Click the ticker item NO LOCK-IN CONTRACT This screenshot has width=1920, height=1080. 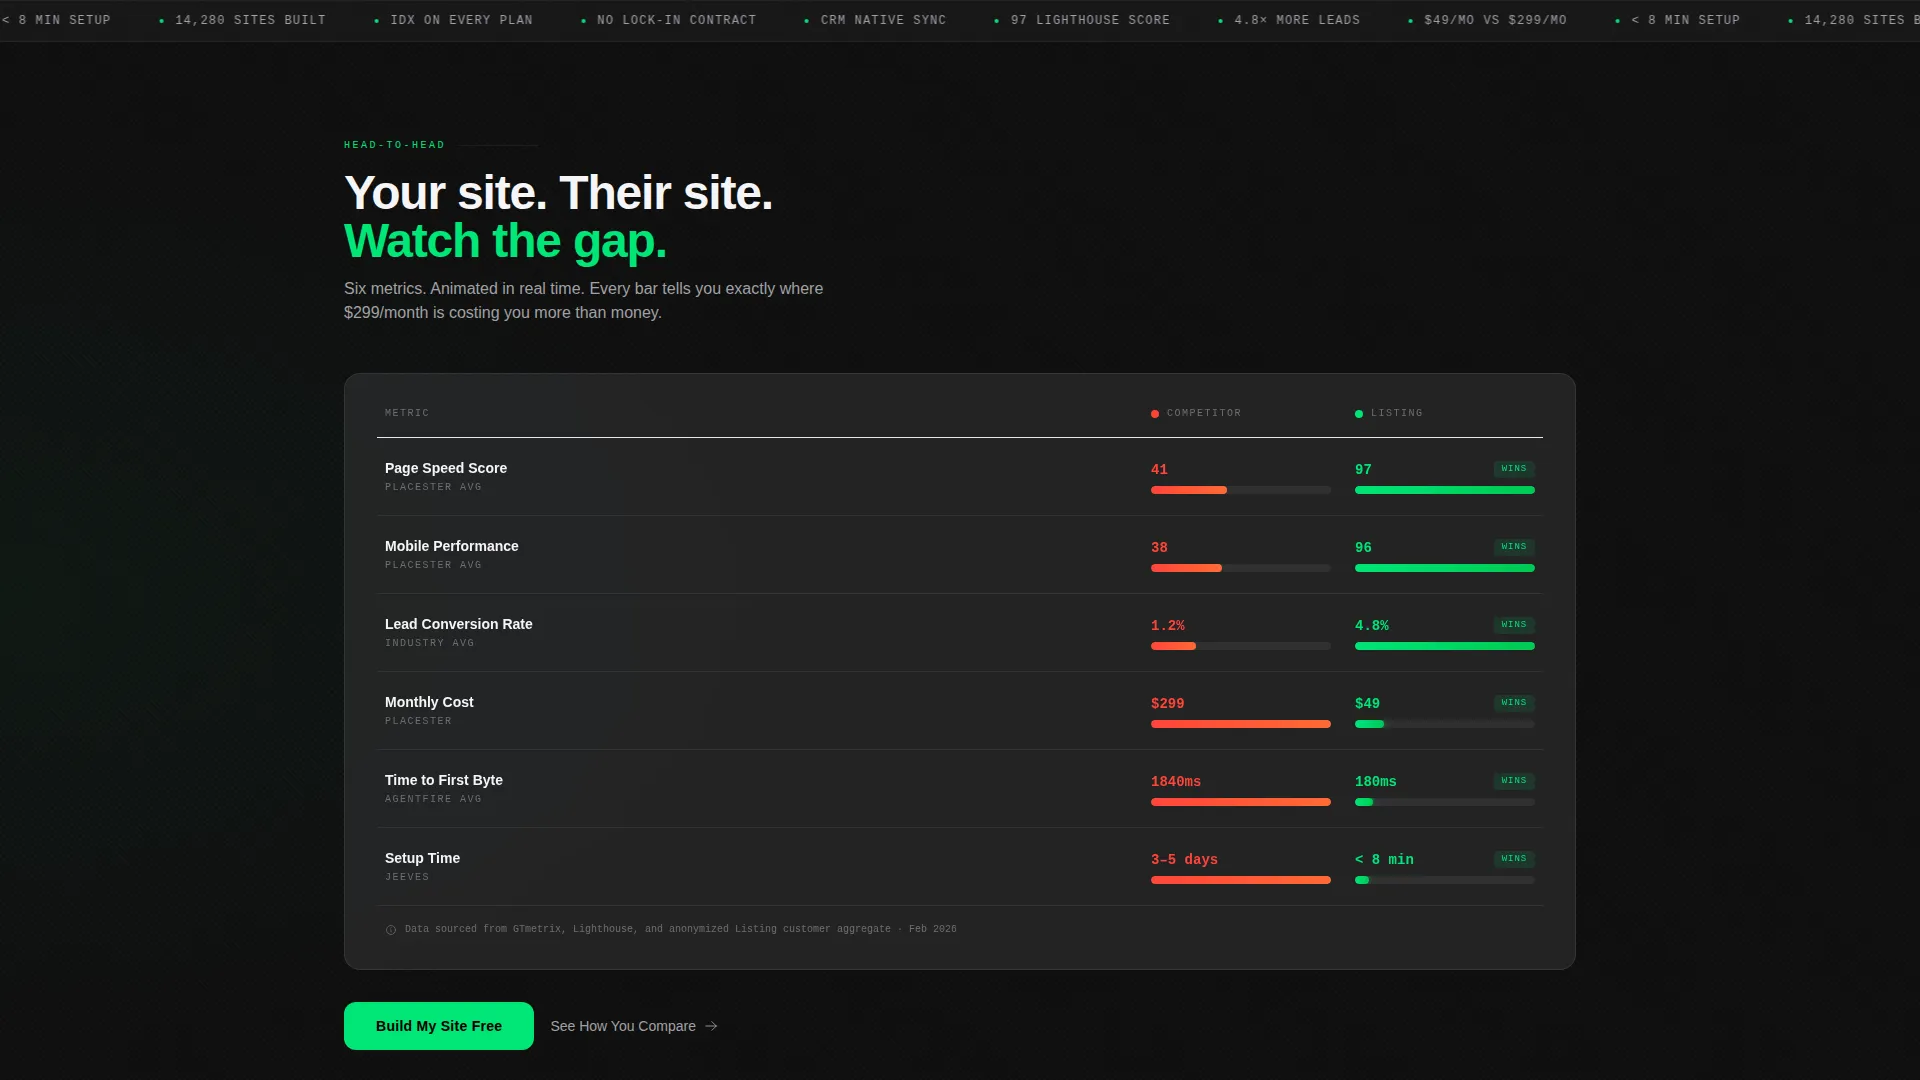[x=676, y=20]
